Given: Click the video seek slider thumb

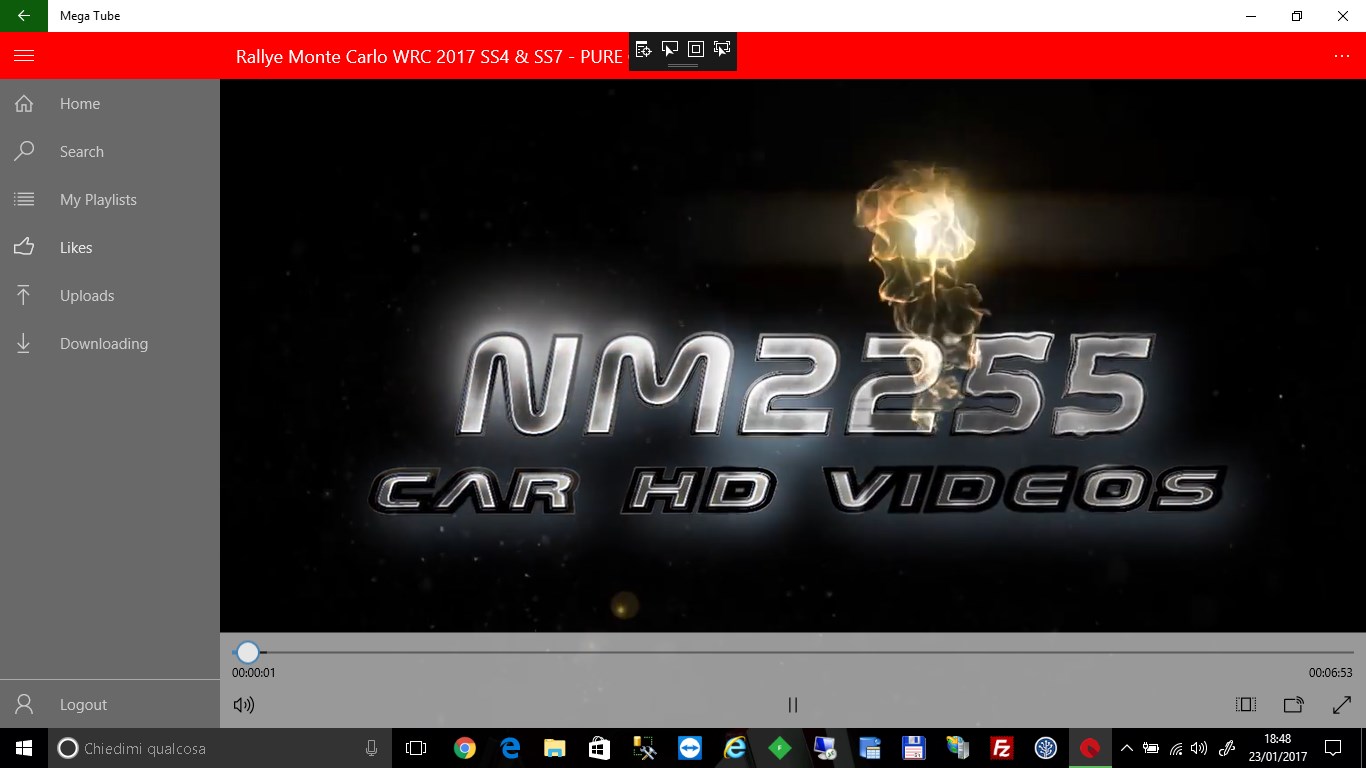Looking at the screenshot, I should coord(247,653).
